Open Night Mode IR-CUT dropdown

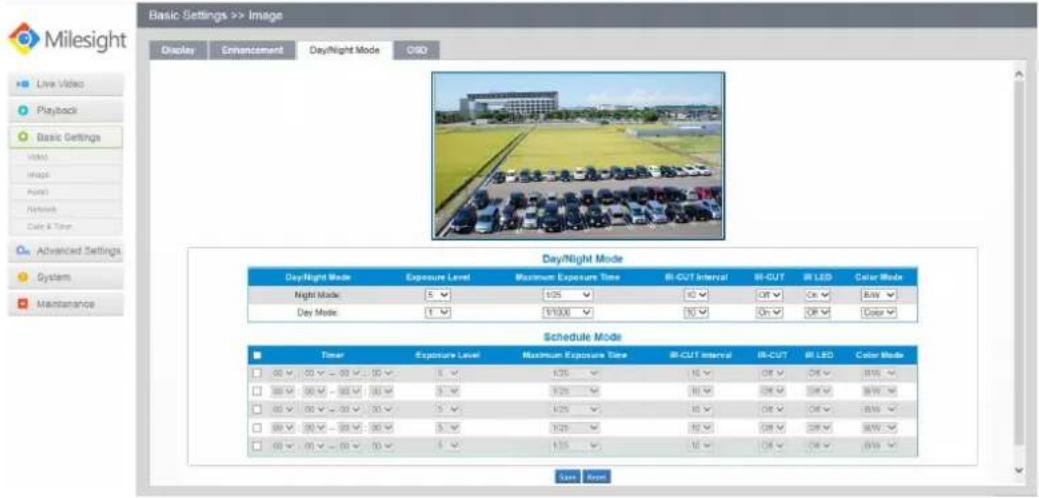769,295
